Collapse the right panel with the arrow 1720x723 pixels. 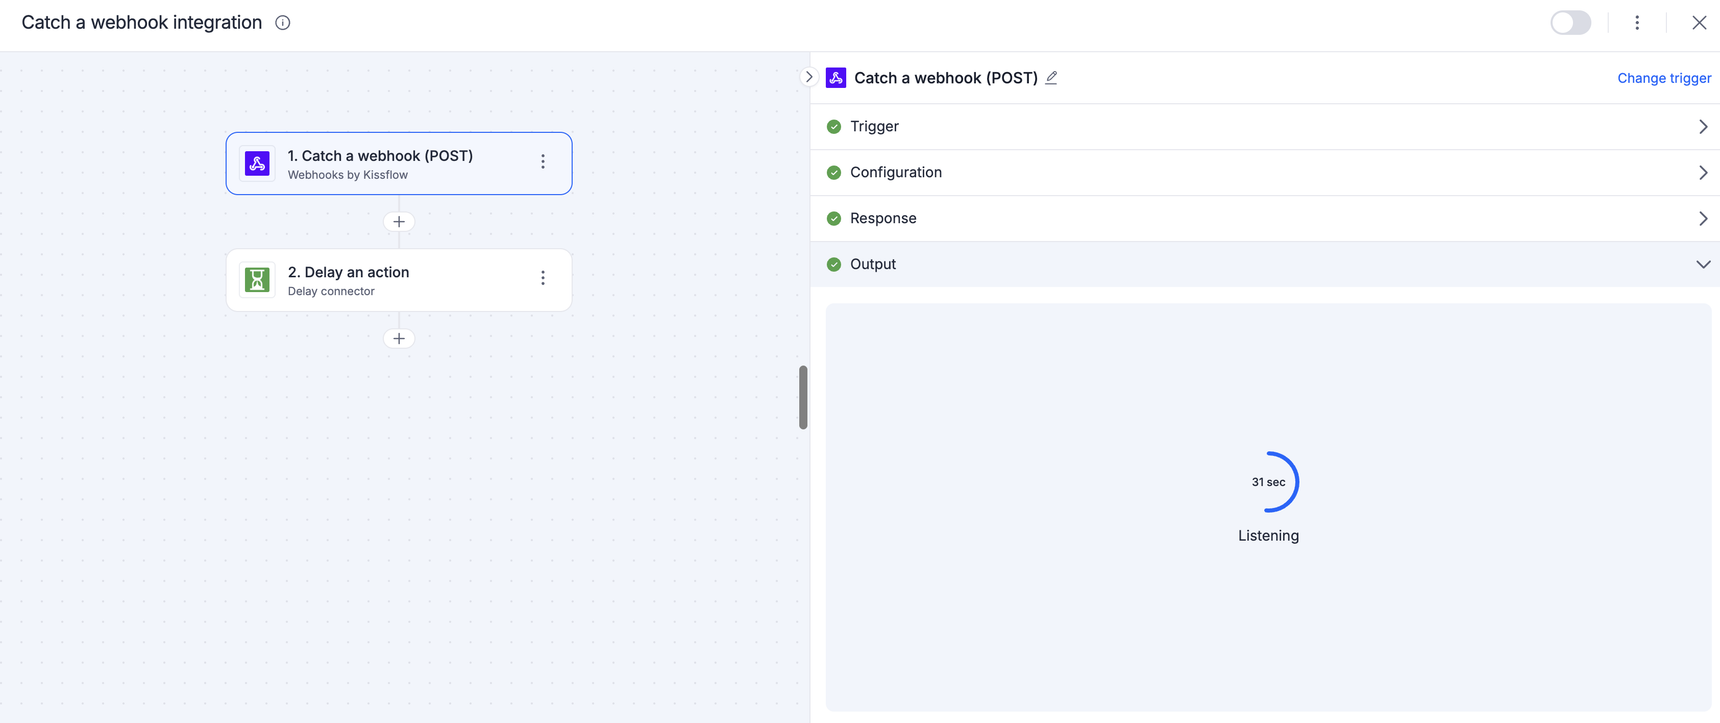[809, 77]
